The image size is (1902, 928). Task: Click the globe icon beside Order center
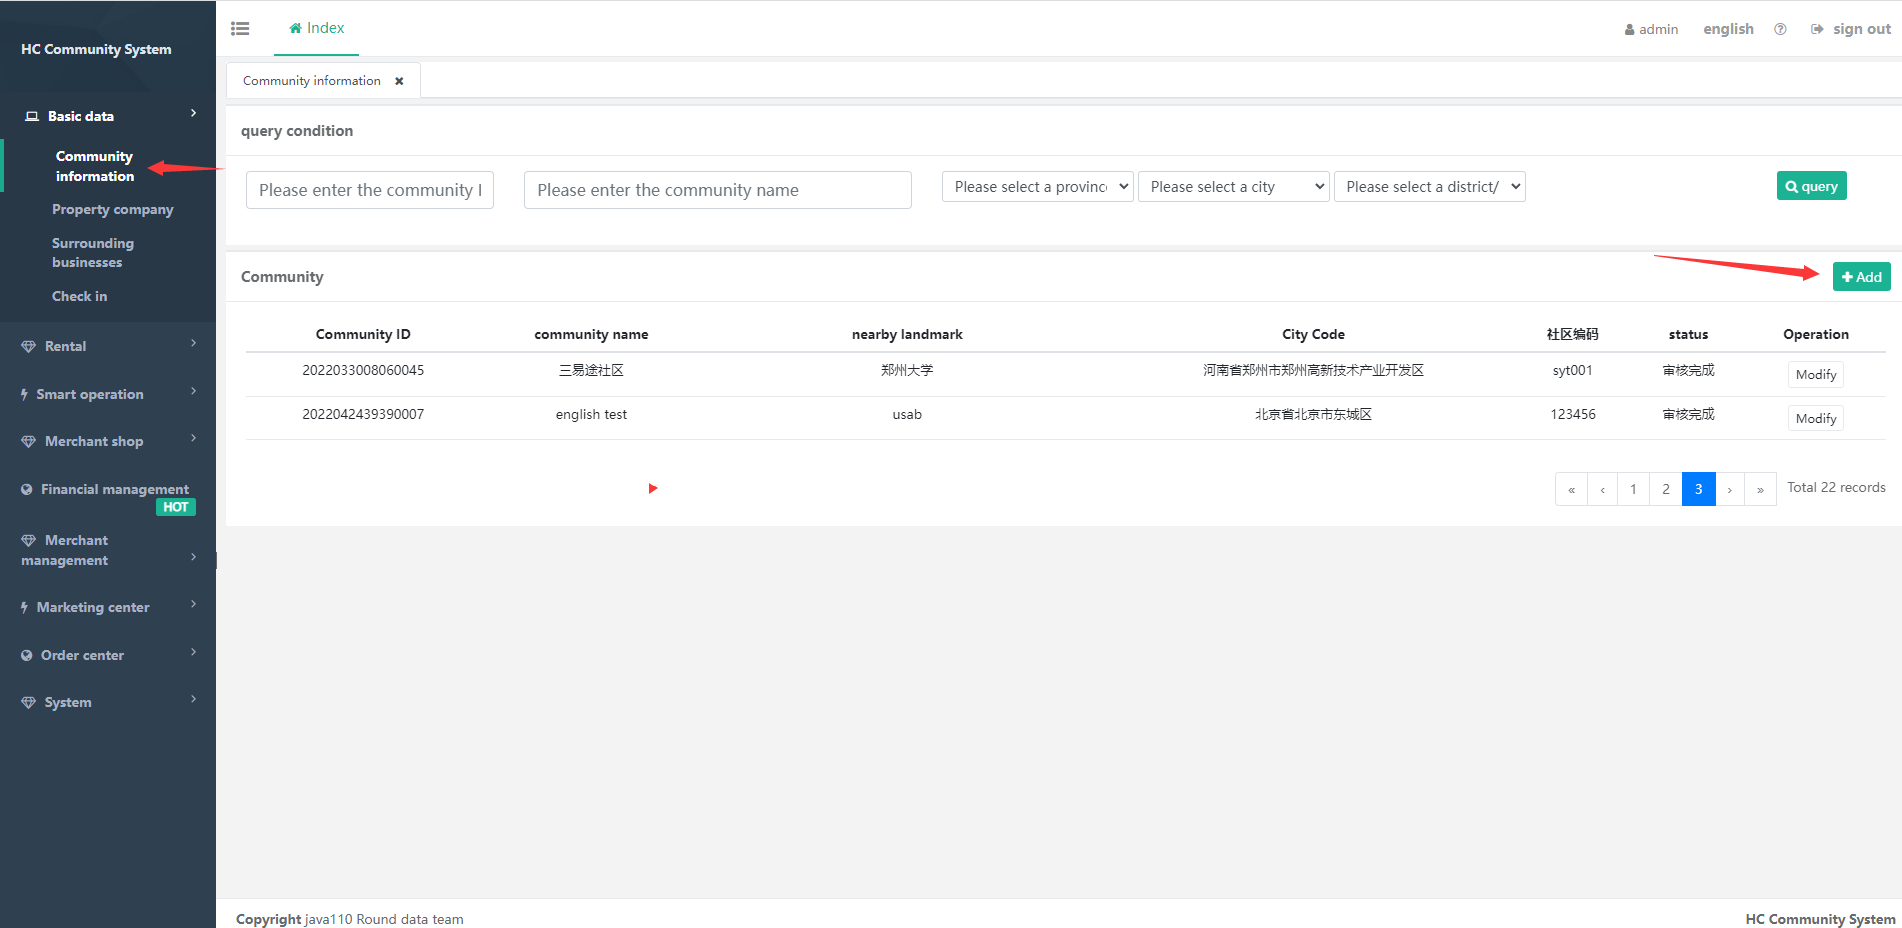27,656
